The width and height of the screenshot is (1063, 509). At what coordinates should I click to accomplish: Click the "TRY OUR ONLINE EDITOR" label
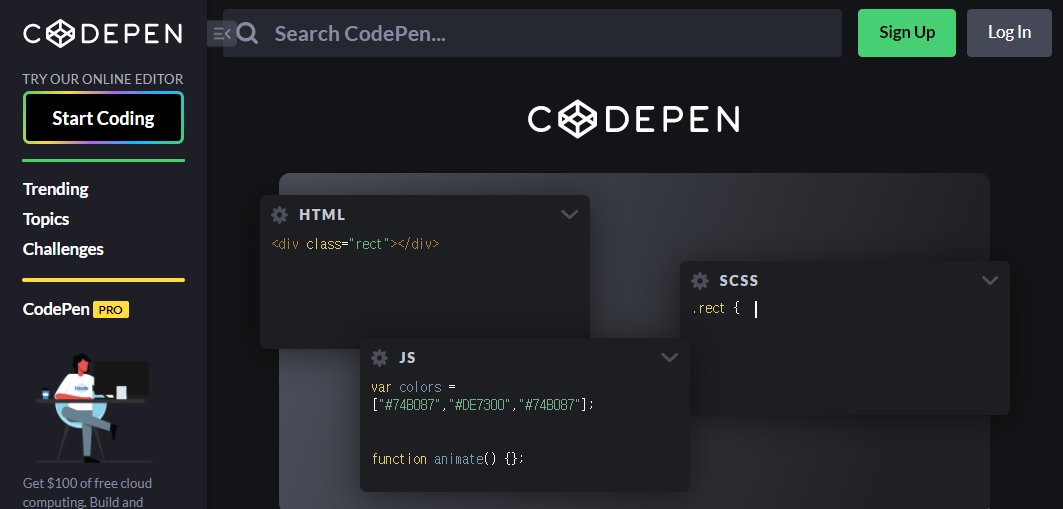[103, 79]
